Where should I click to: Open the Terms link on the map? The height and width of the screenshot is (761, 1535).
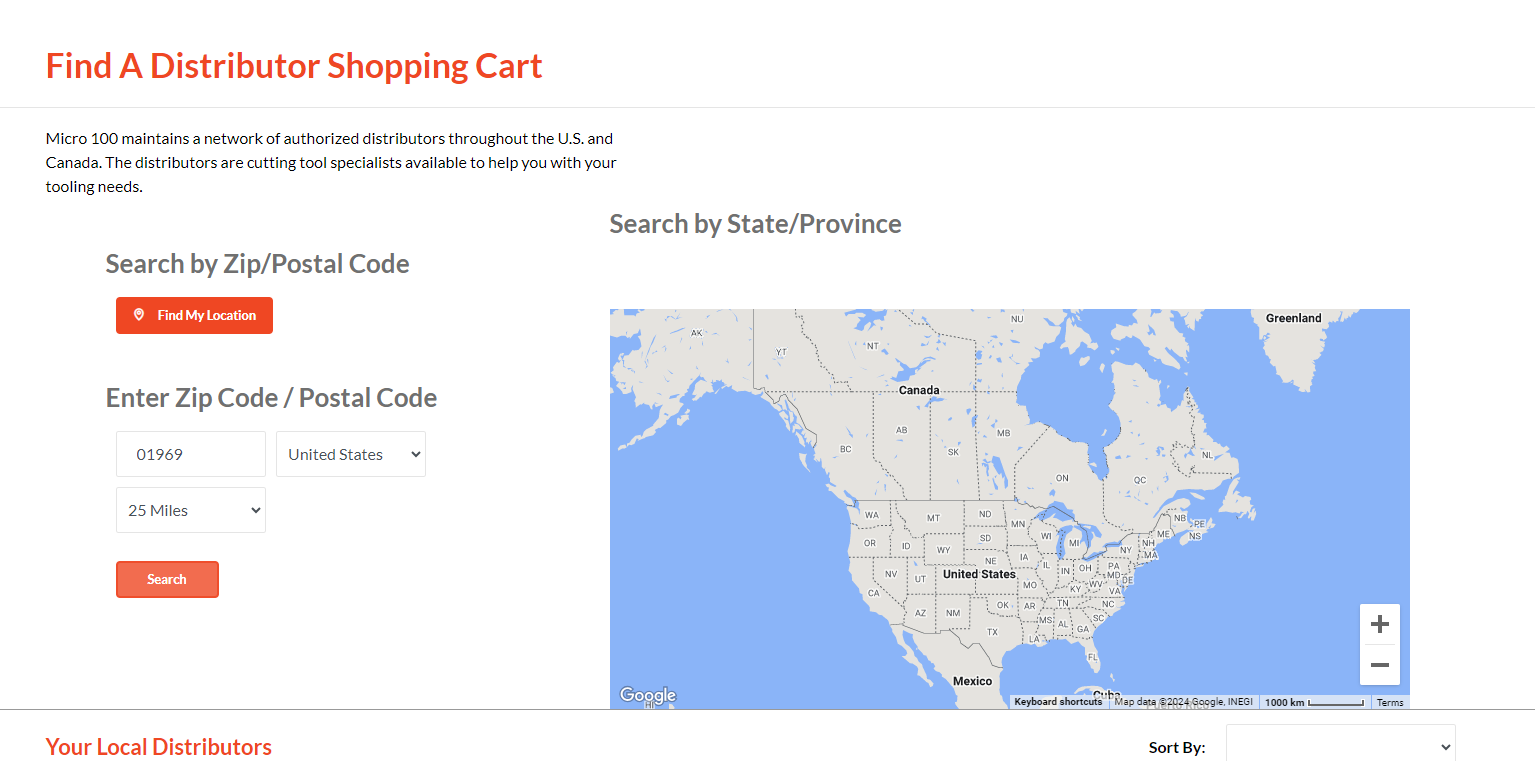1389,701
